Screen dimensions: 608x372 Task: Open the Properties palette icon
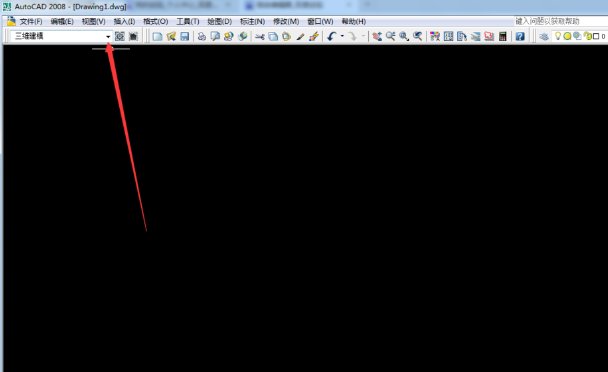435,36
